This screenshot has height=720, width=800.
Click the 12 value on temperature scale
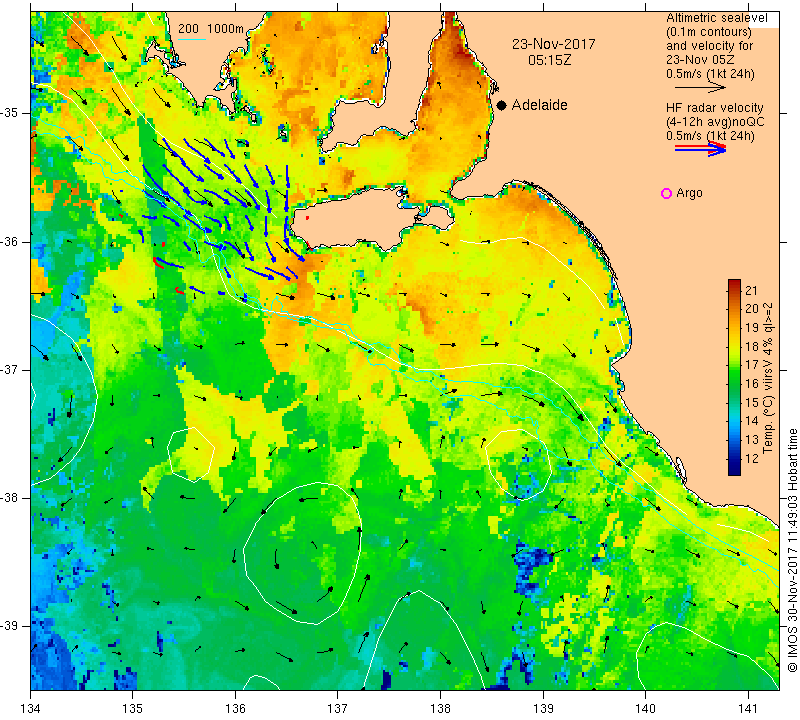pos(752,459)
